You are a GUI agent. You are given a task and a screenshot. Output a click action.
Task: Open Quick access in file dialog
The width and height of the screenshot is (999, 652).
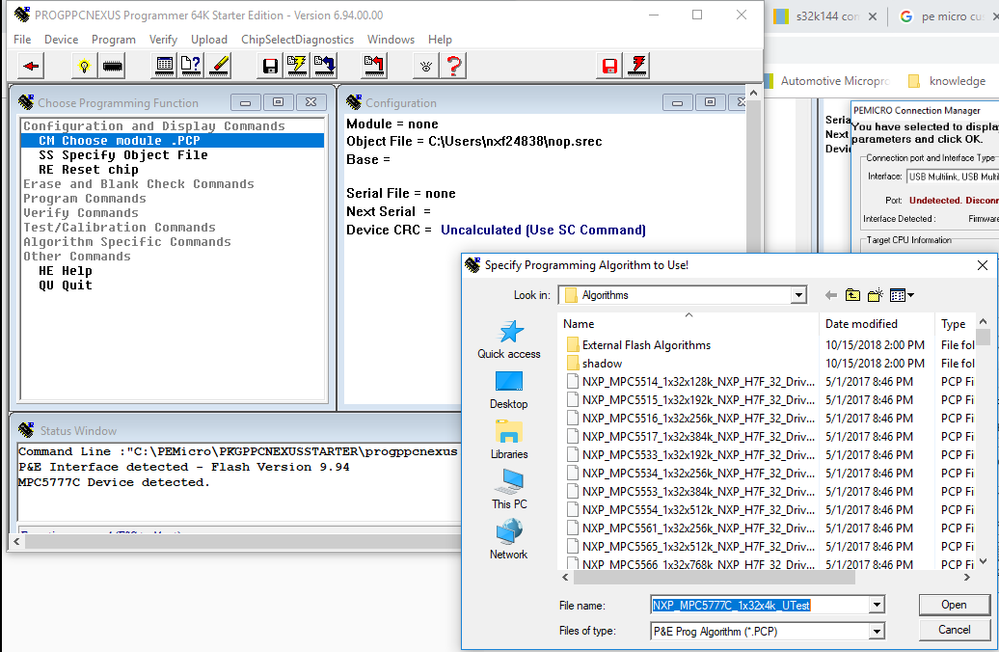pos(509,339)
